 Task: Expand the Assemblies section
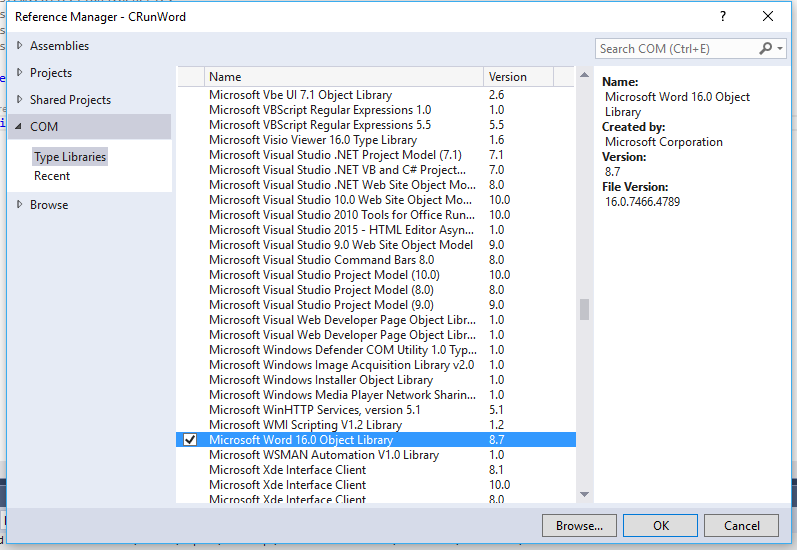[x=19, y=45]
